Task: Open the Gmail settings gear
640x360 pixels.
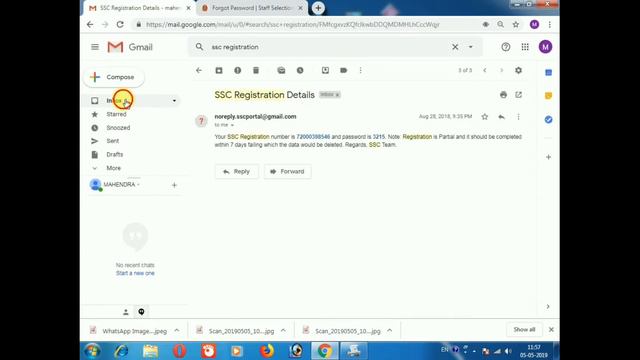Action: pyautogui.click(x=518, y=70)
